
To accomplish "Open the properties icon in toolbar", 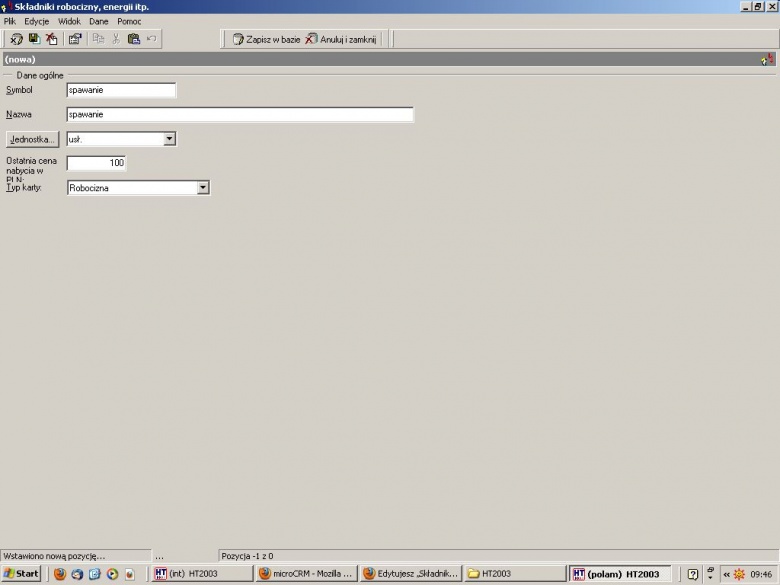I will tap(75, 39).
